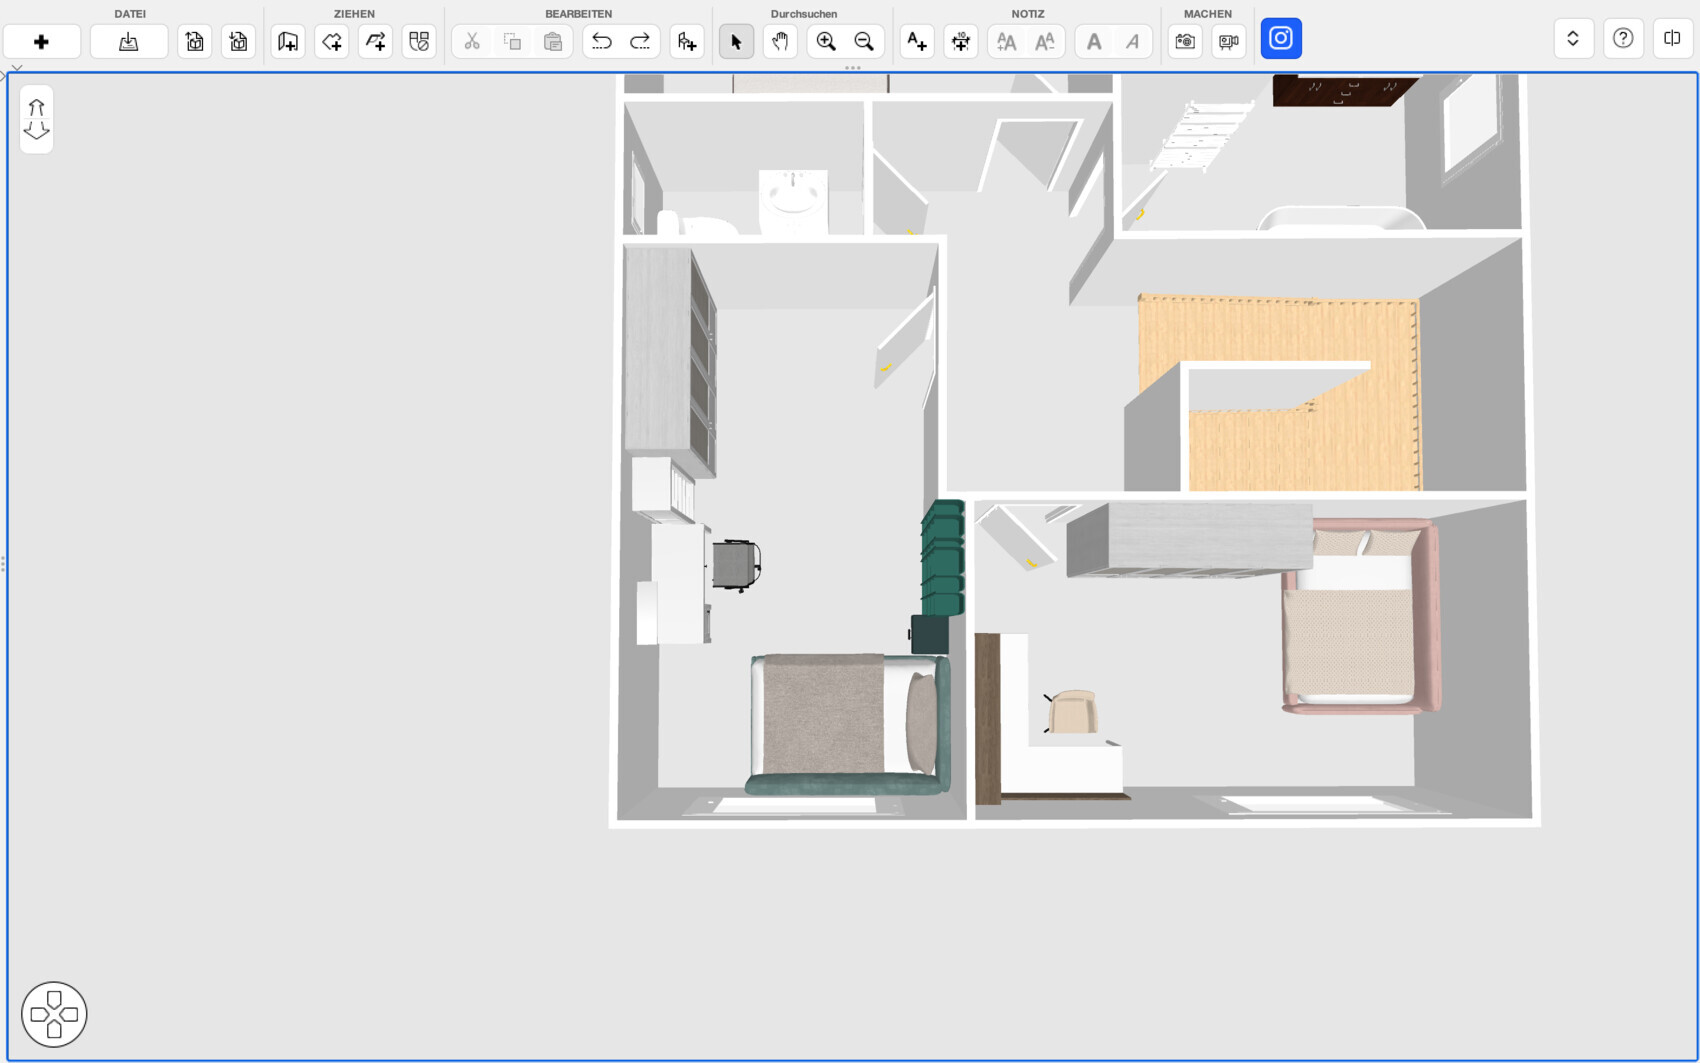The height and width of the screenshot is (1063, 1700).
Task: Create a video with camcorder icon
Action: [1228, 42]
